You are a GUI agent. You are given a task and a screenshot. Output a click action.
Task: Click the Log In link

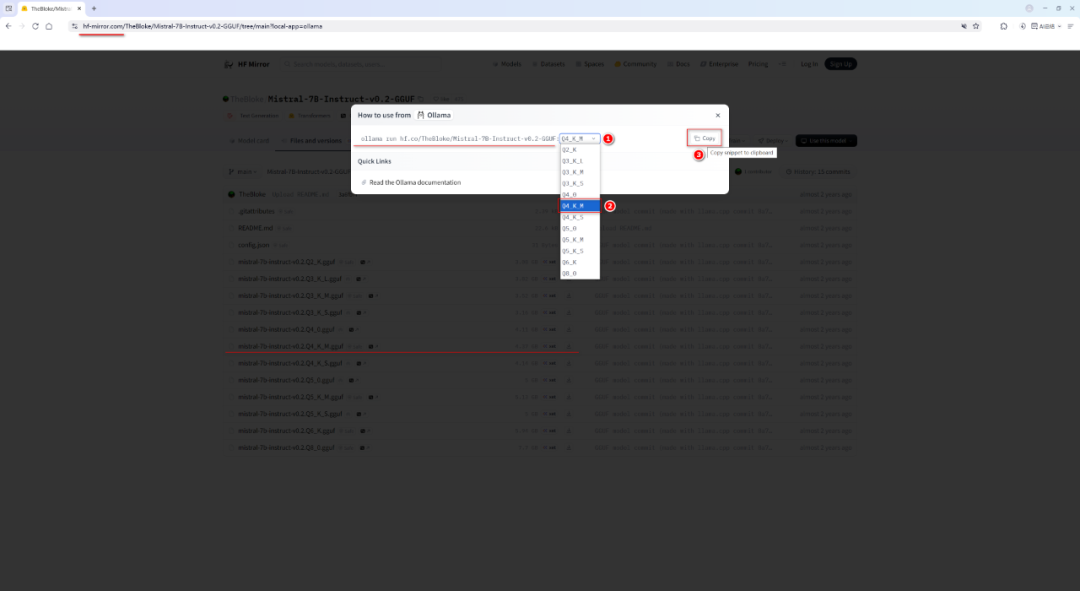coord(809,64)
